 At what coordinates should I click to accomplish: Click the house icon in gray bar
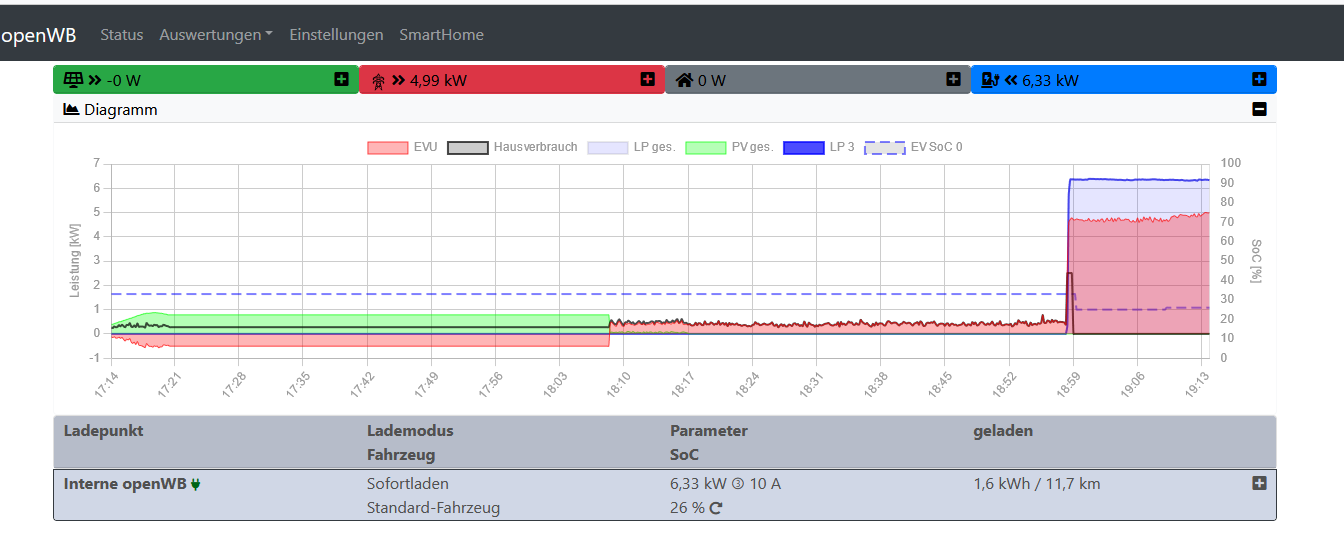coord(684,80)
